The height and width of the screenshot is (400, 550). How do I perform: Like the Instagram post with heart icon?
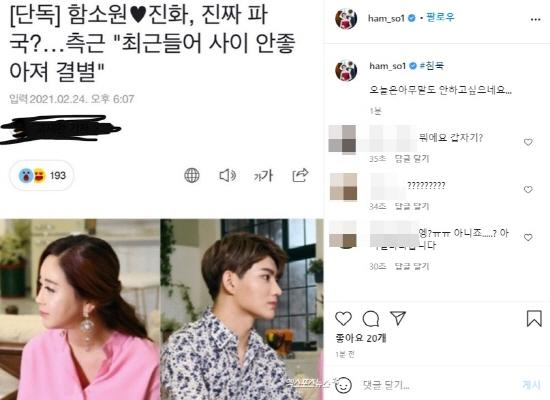343,319
